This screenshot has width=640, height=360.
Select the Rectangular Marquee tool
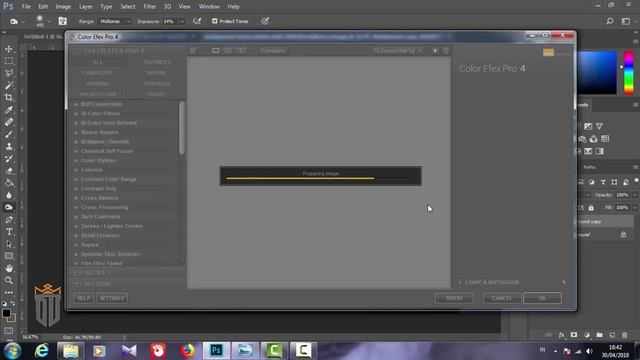(x=9, y=61)
